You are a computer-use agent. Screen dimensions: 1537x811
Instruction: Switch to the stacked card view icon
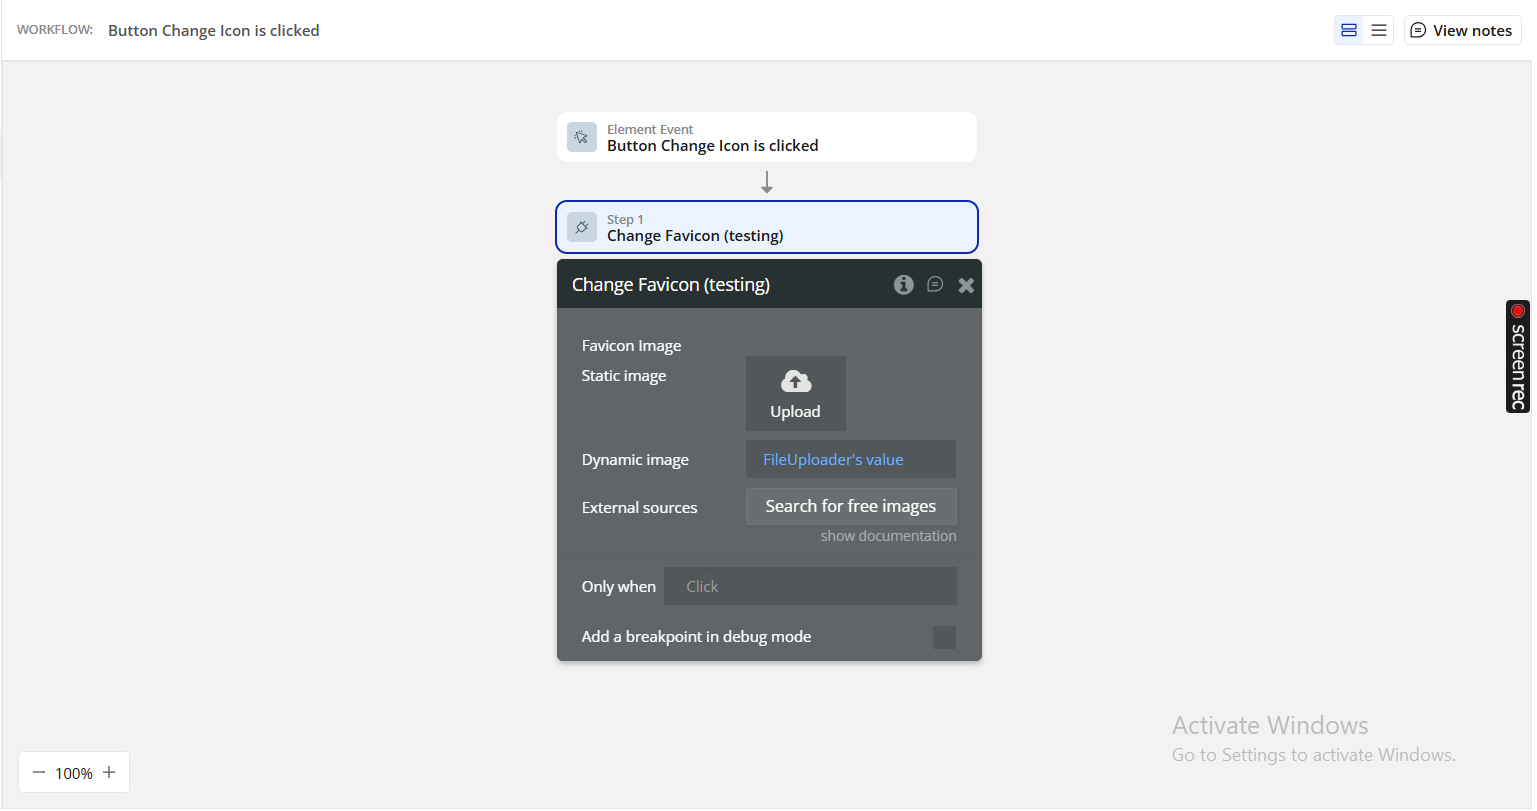[1349, 30]
